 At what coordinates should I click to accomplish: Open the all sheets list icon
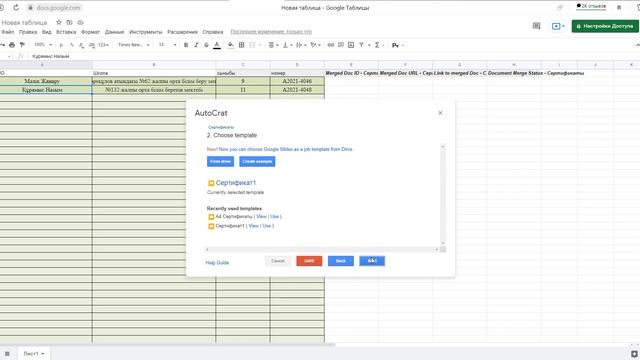[7, 353]
